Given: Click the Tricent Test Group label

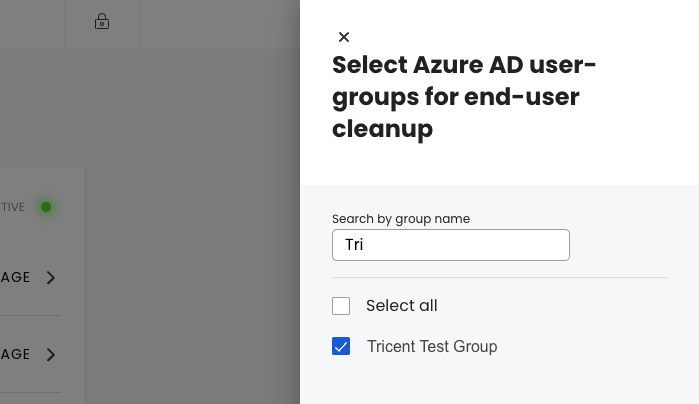Looking at the screenshot, I should (432, 346).
